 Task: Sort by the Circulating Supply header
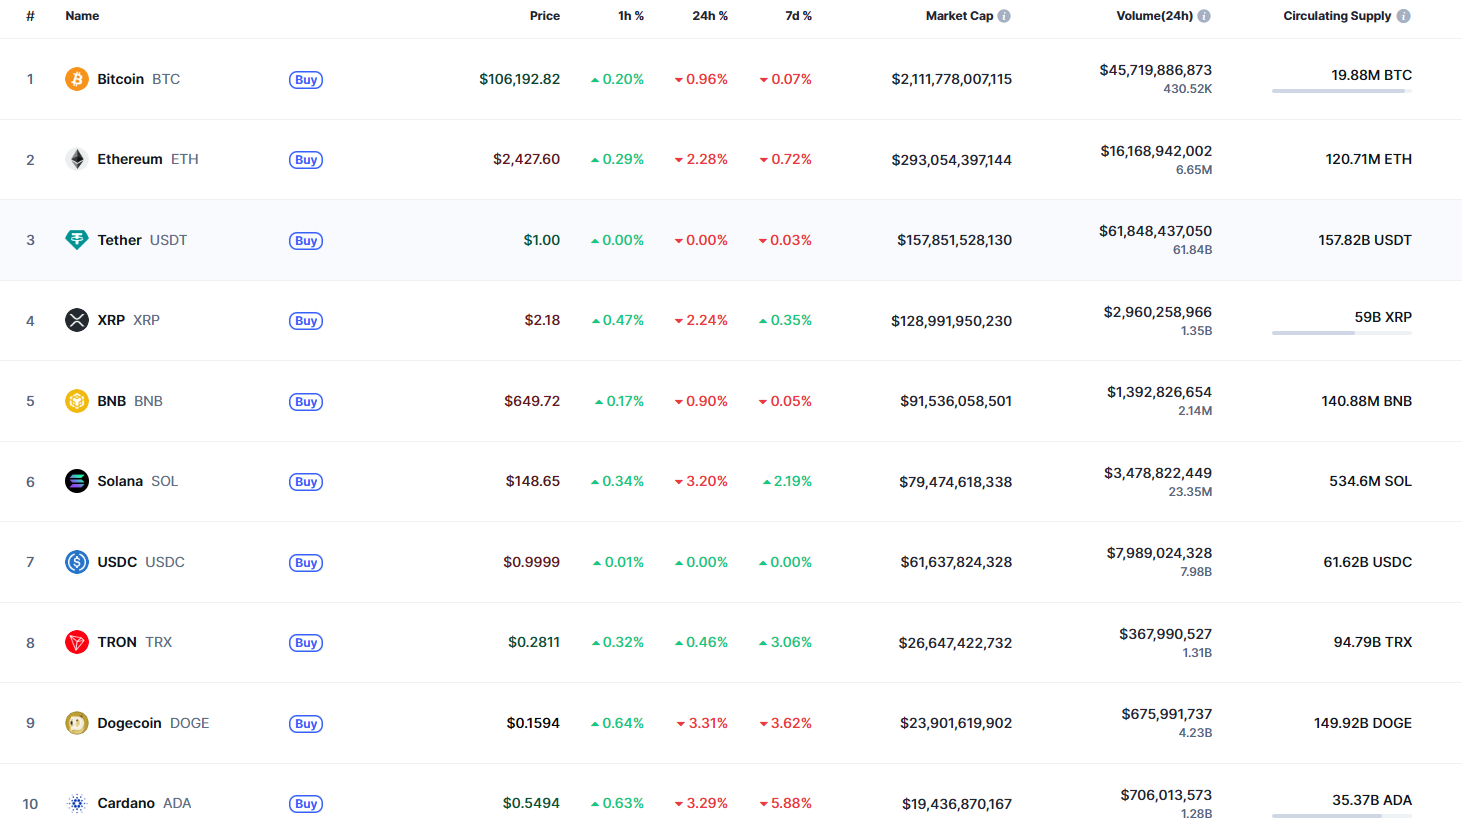point(1337,16)
